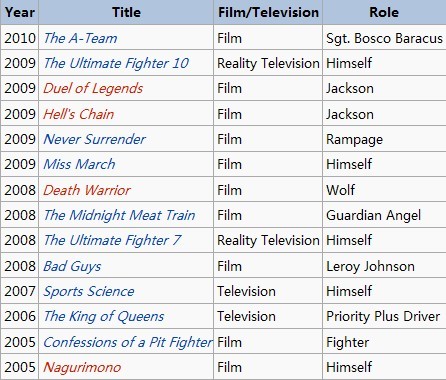This screenshot has height=380, width=446.
Task: Click the Role column header
Action: (384, 12)
